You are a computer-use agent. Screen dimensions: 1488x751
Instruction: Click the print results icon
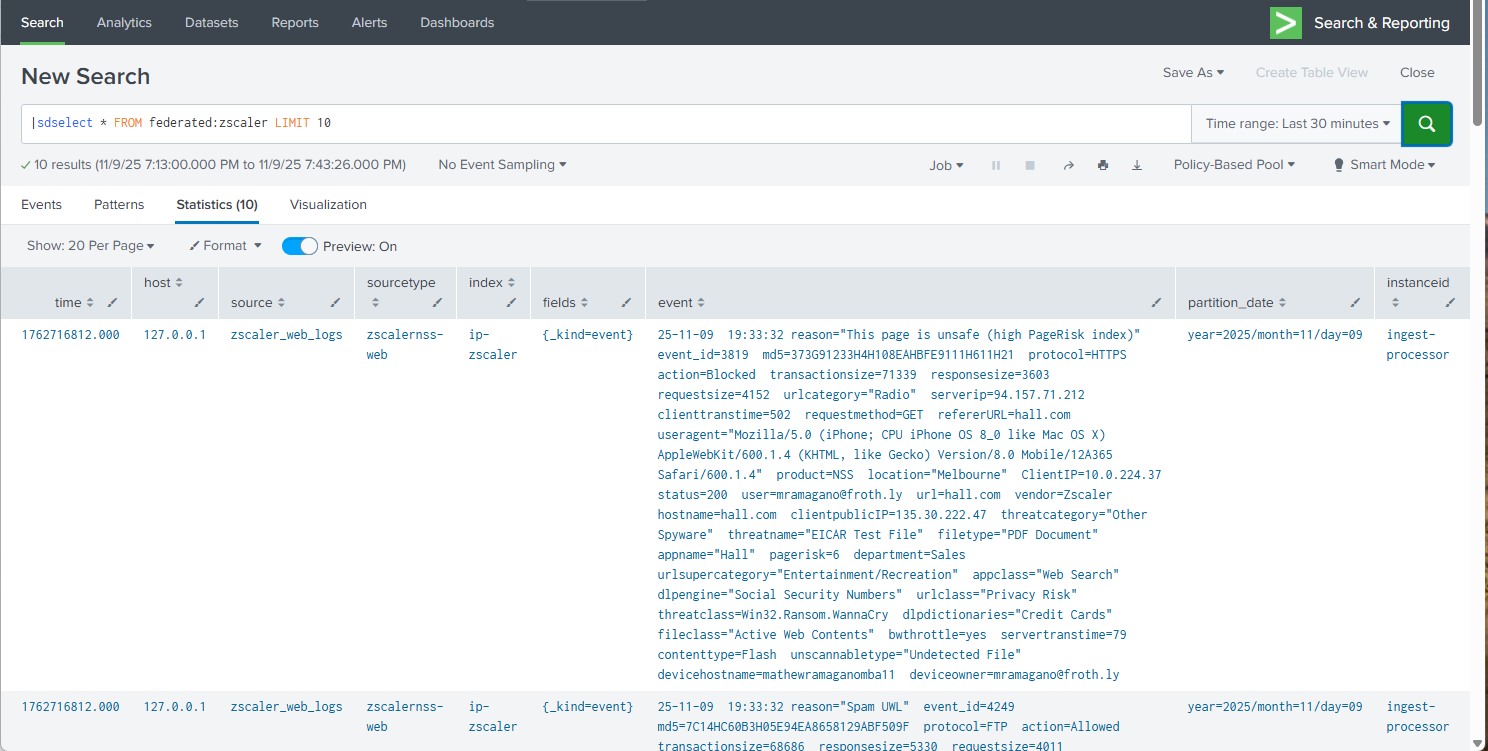(1102, 166)
